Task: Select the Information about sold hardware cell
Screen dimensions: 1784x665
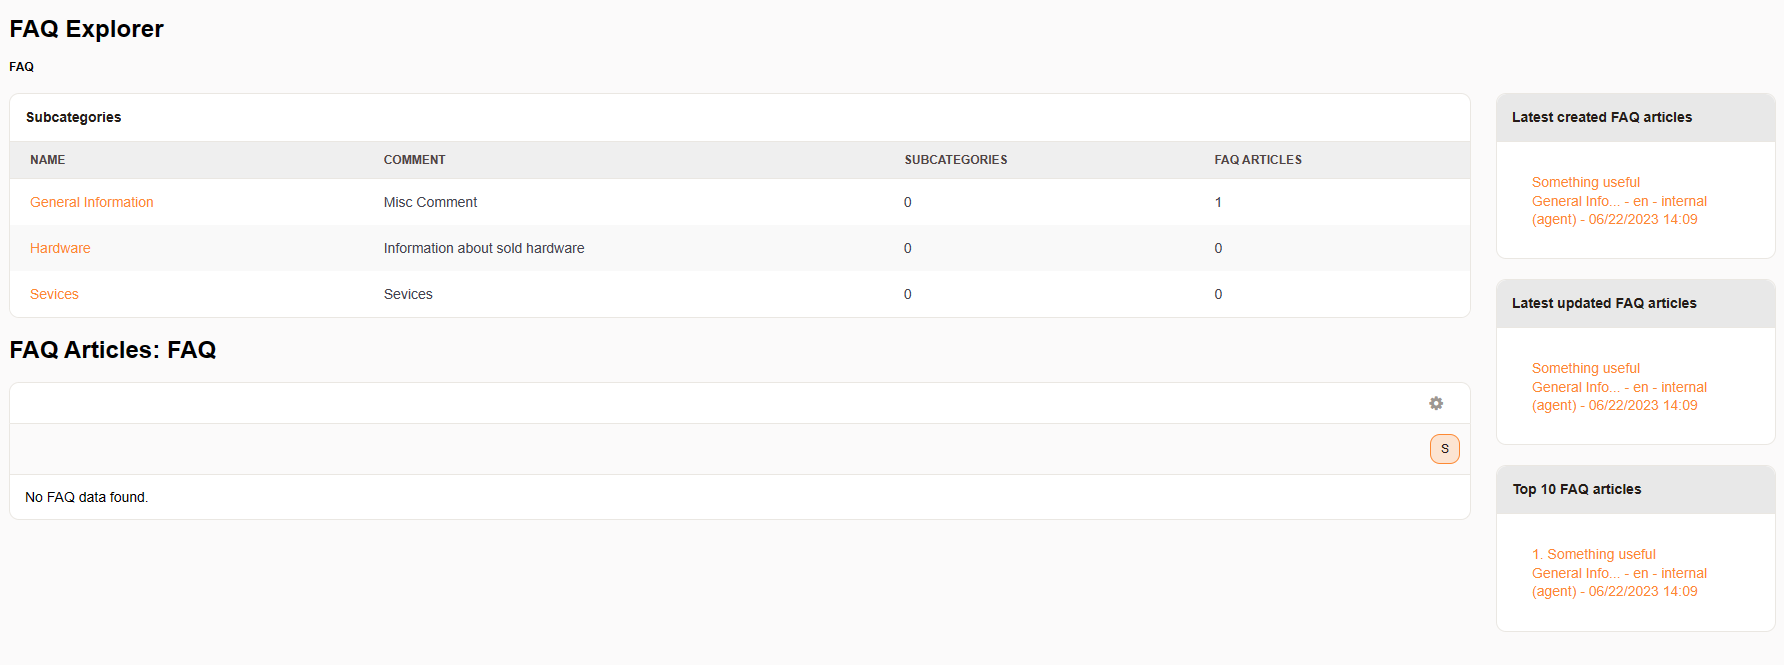Action: tap(484, 248)
